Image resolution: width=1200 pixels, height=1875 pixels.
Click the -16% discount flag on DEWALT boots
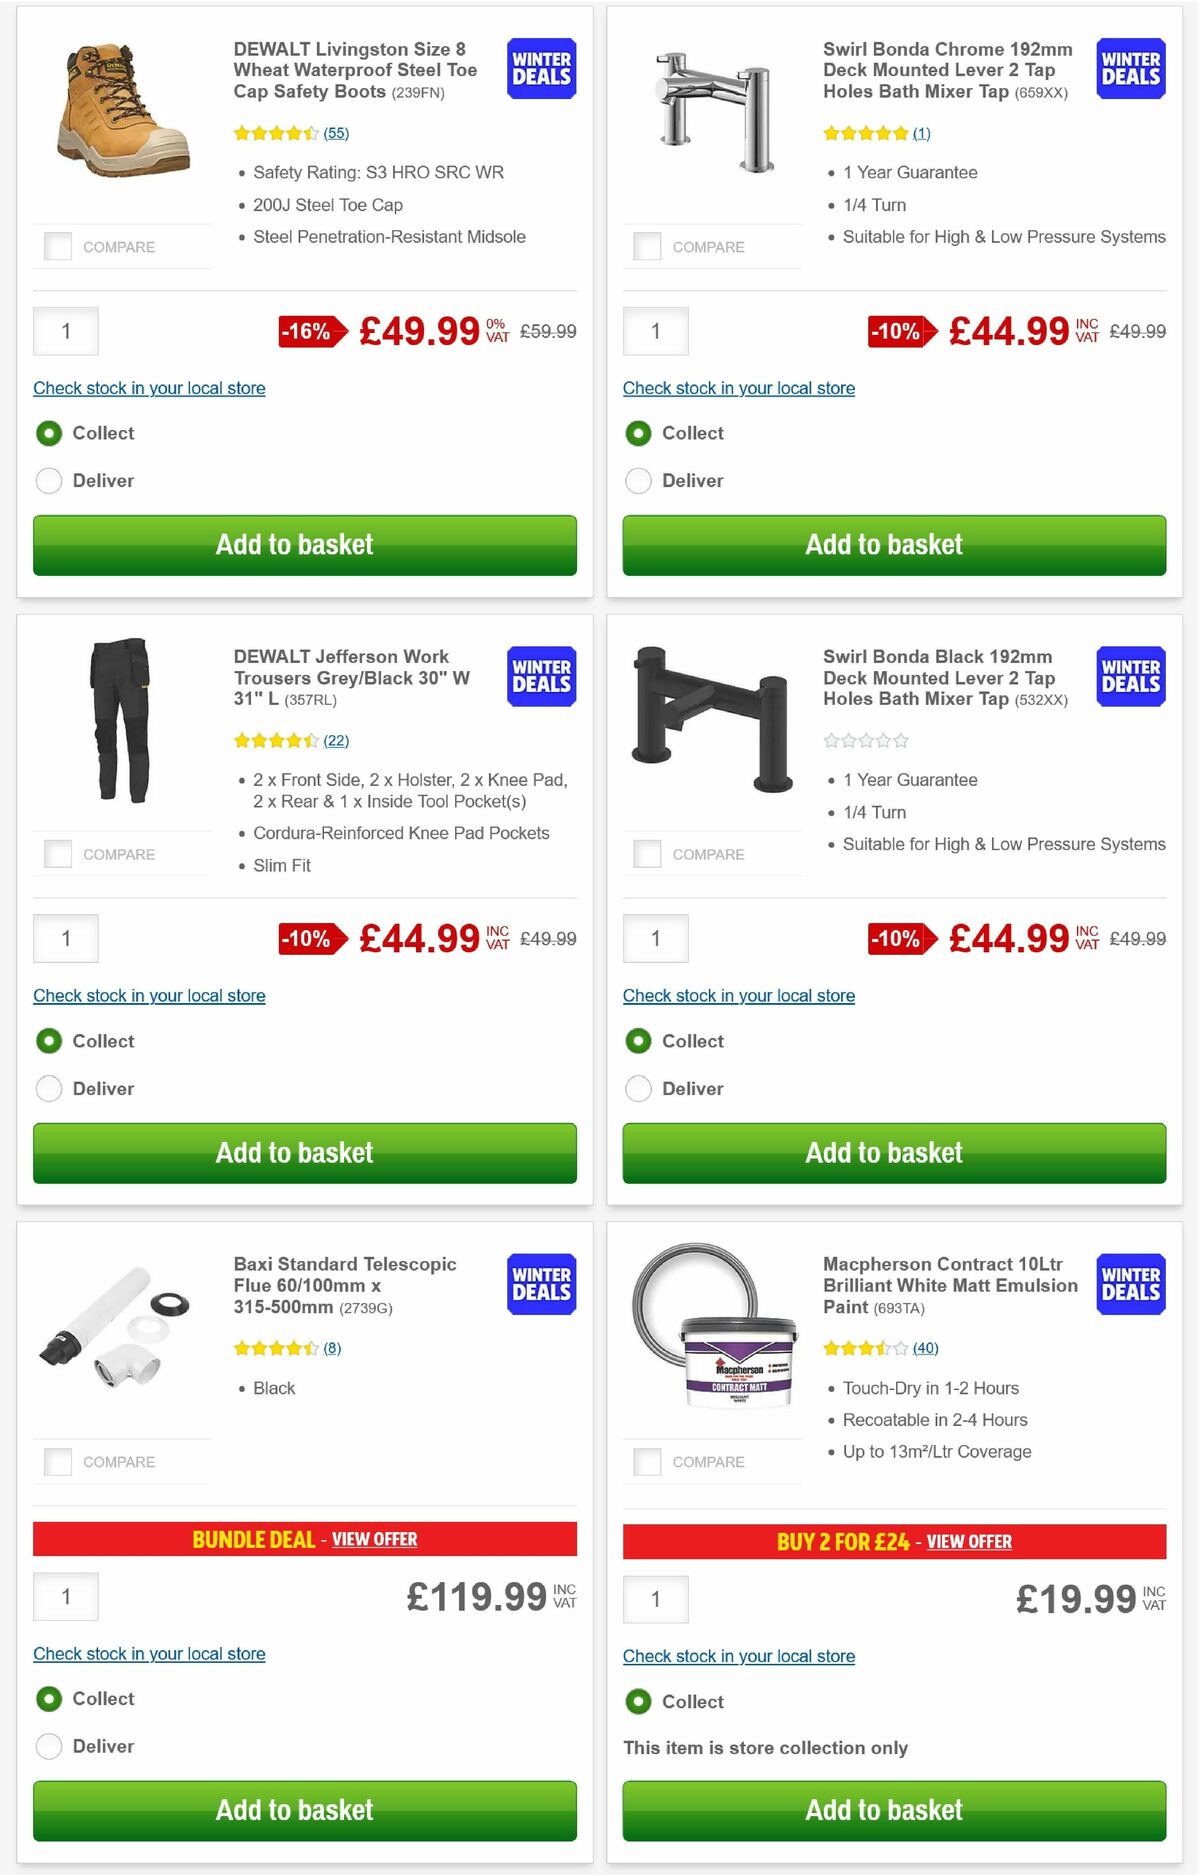point(308,330)
